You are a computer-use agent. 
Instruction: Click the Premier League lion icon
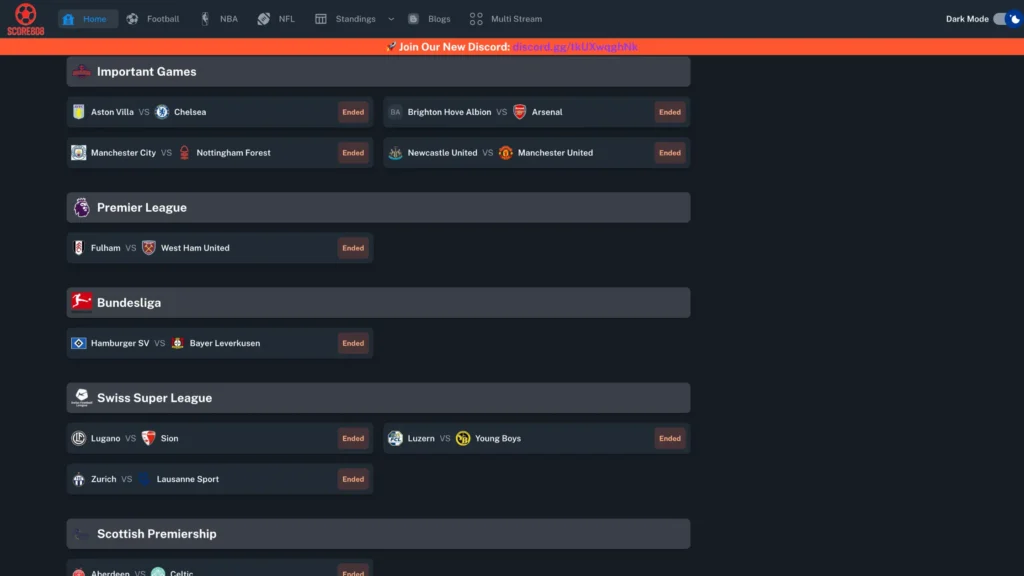[x=82, y=207]
